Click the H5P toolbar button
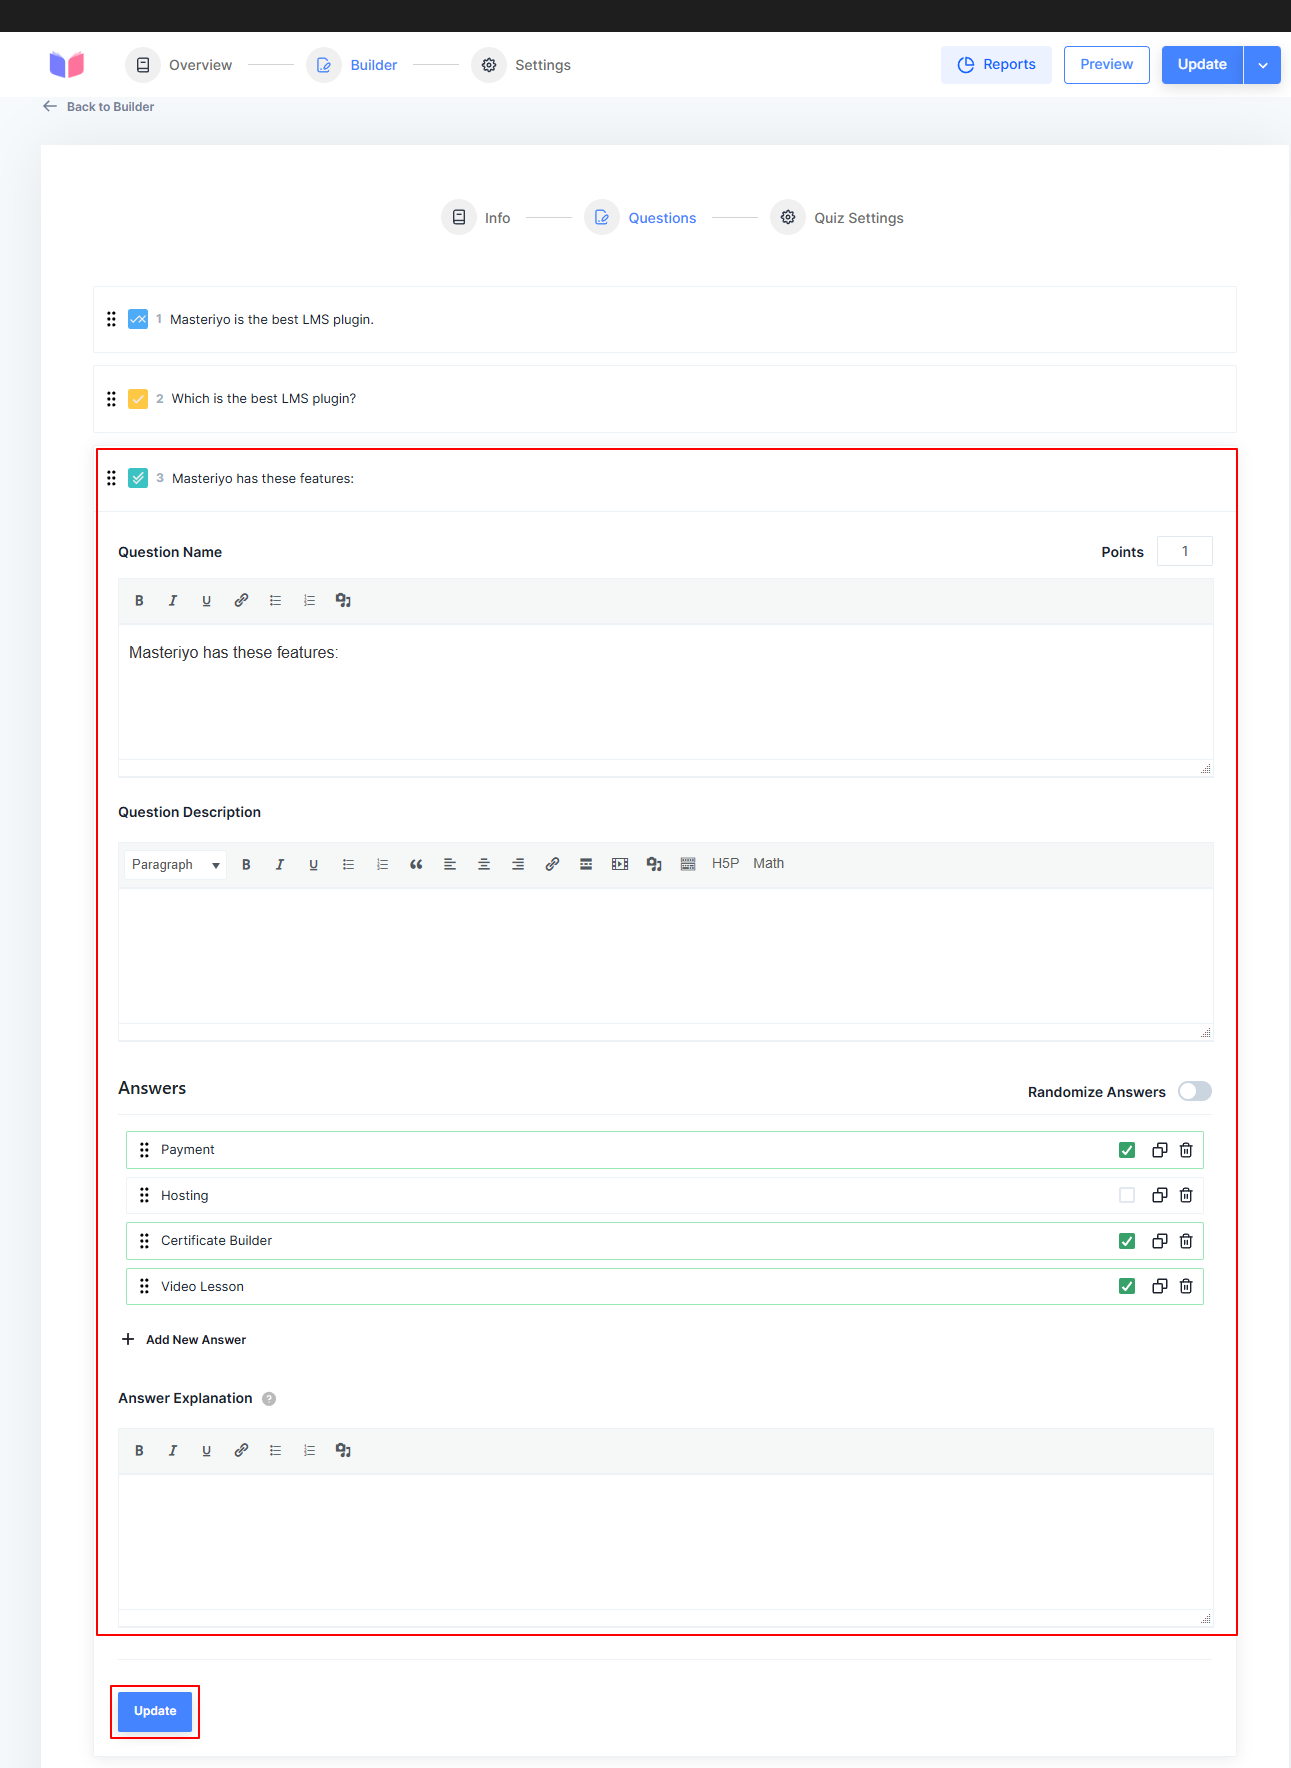Viewport: 1291px width, 1768px height. [726, 864]
